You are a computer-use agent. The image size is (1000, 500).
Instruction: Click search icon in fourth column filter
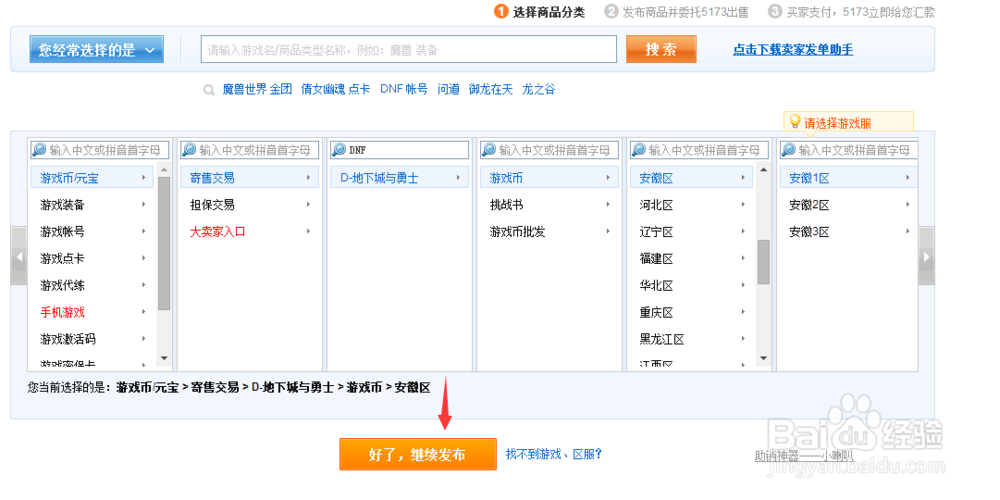coord(489,150)
